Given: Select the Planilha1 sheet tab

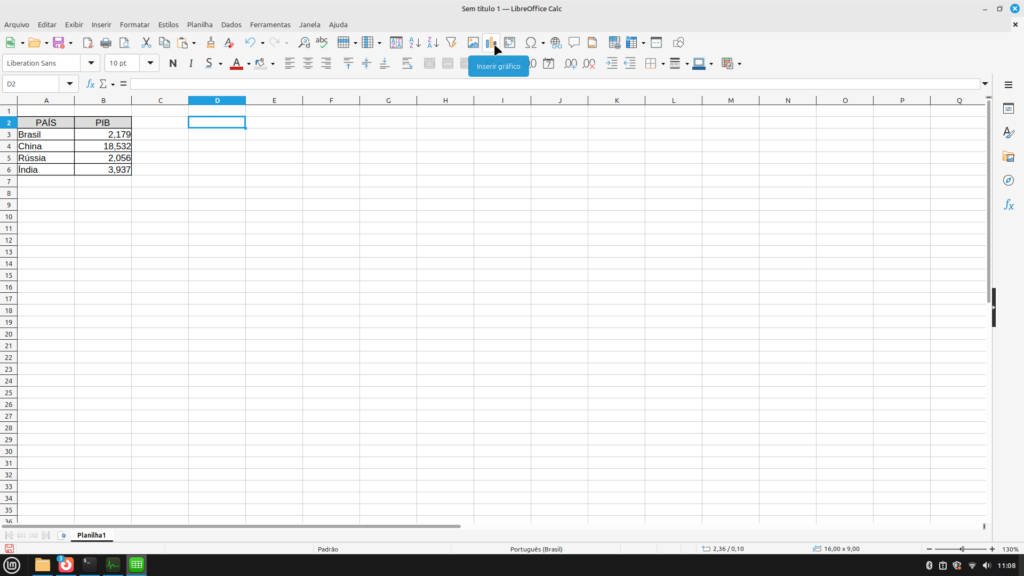Looking at the screenshot, I should coord(91,535).
